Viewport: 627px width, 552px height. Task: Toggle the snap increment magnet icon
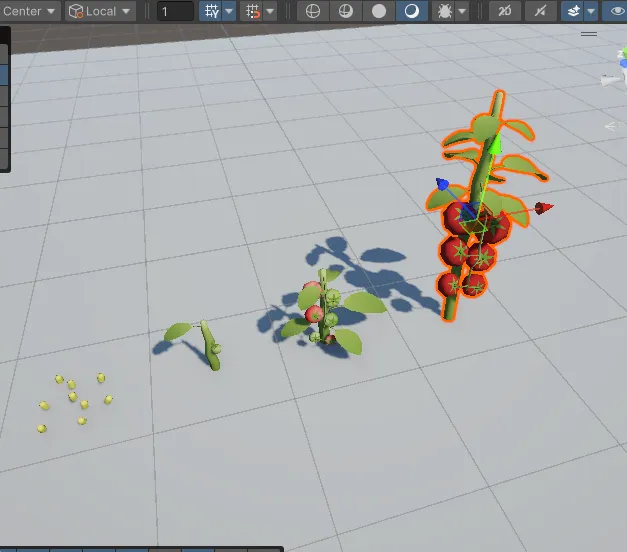pos(253,11)
